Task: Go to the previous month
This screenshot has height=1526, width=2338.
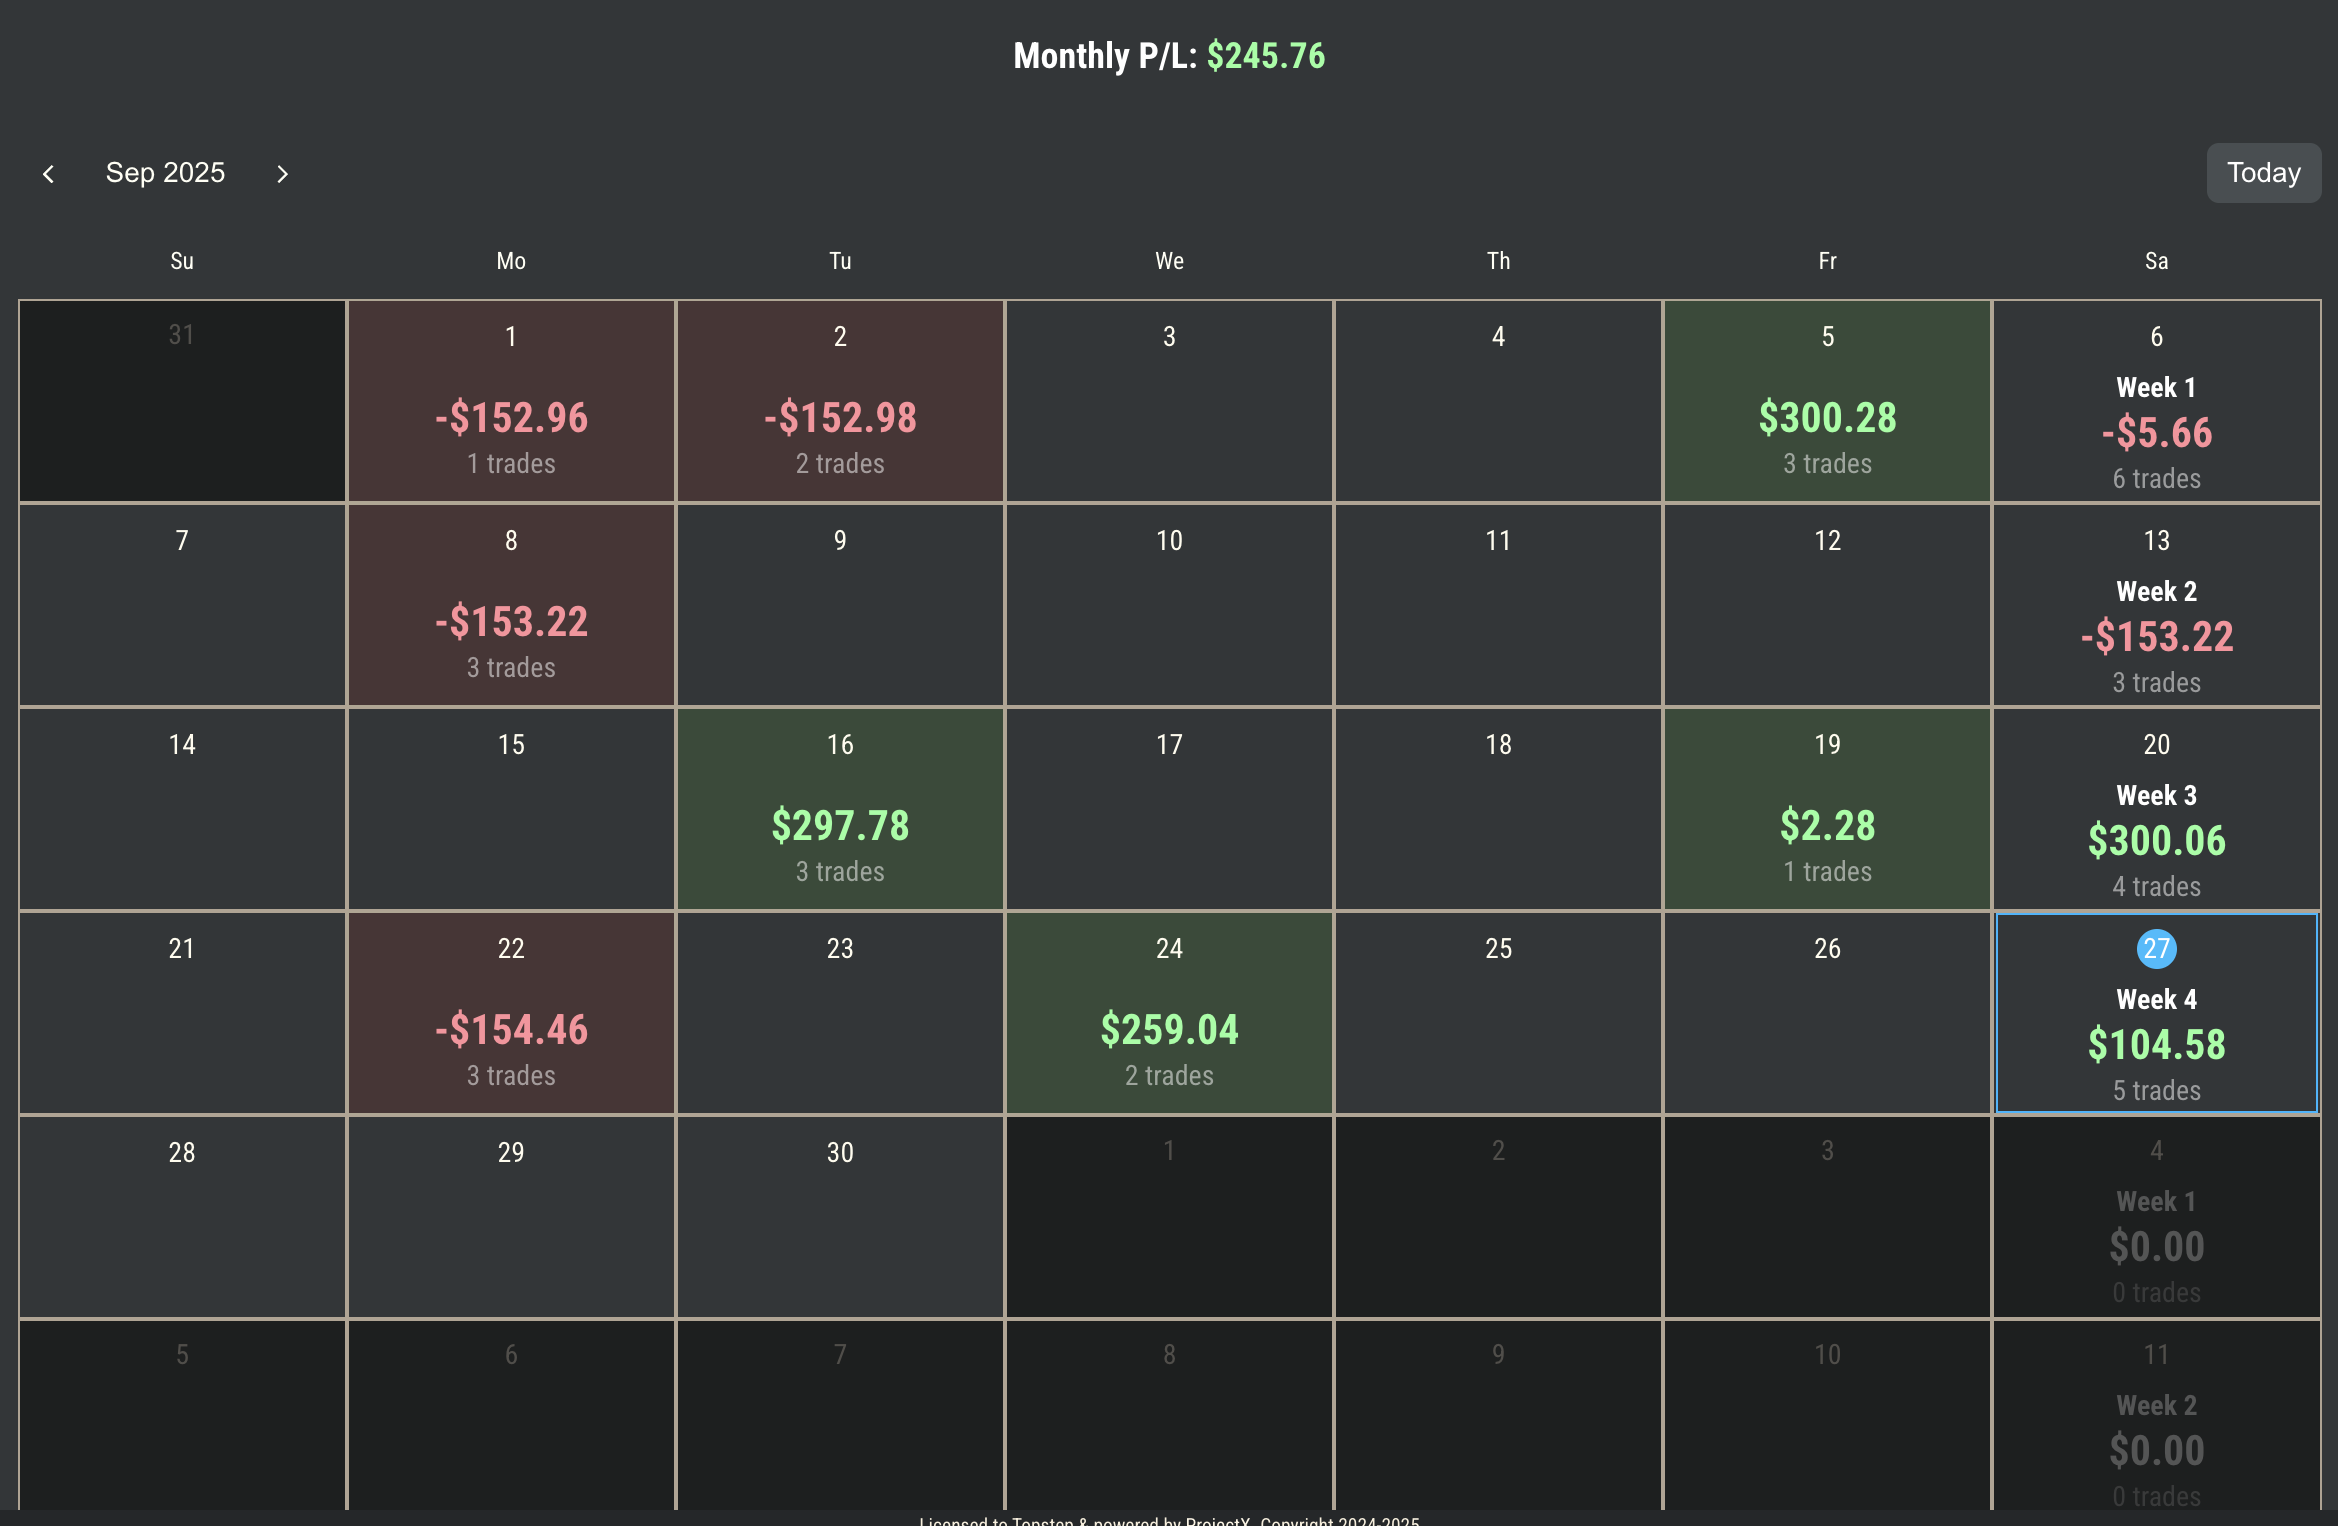Action: 48,174
